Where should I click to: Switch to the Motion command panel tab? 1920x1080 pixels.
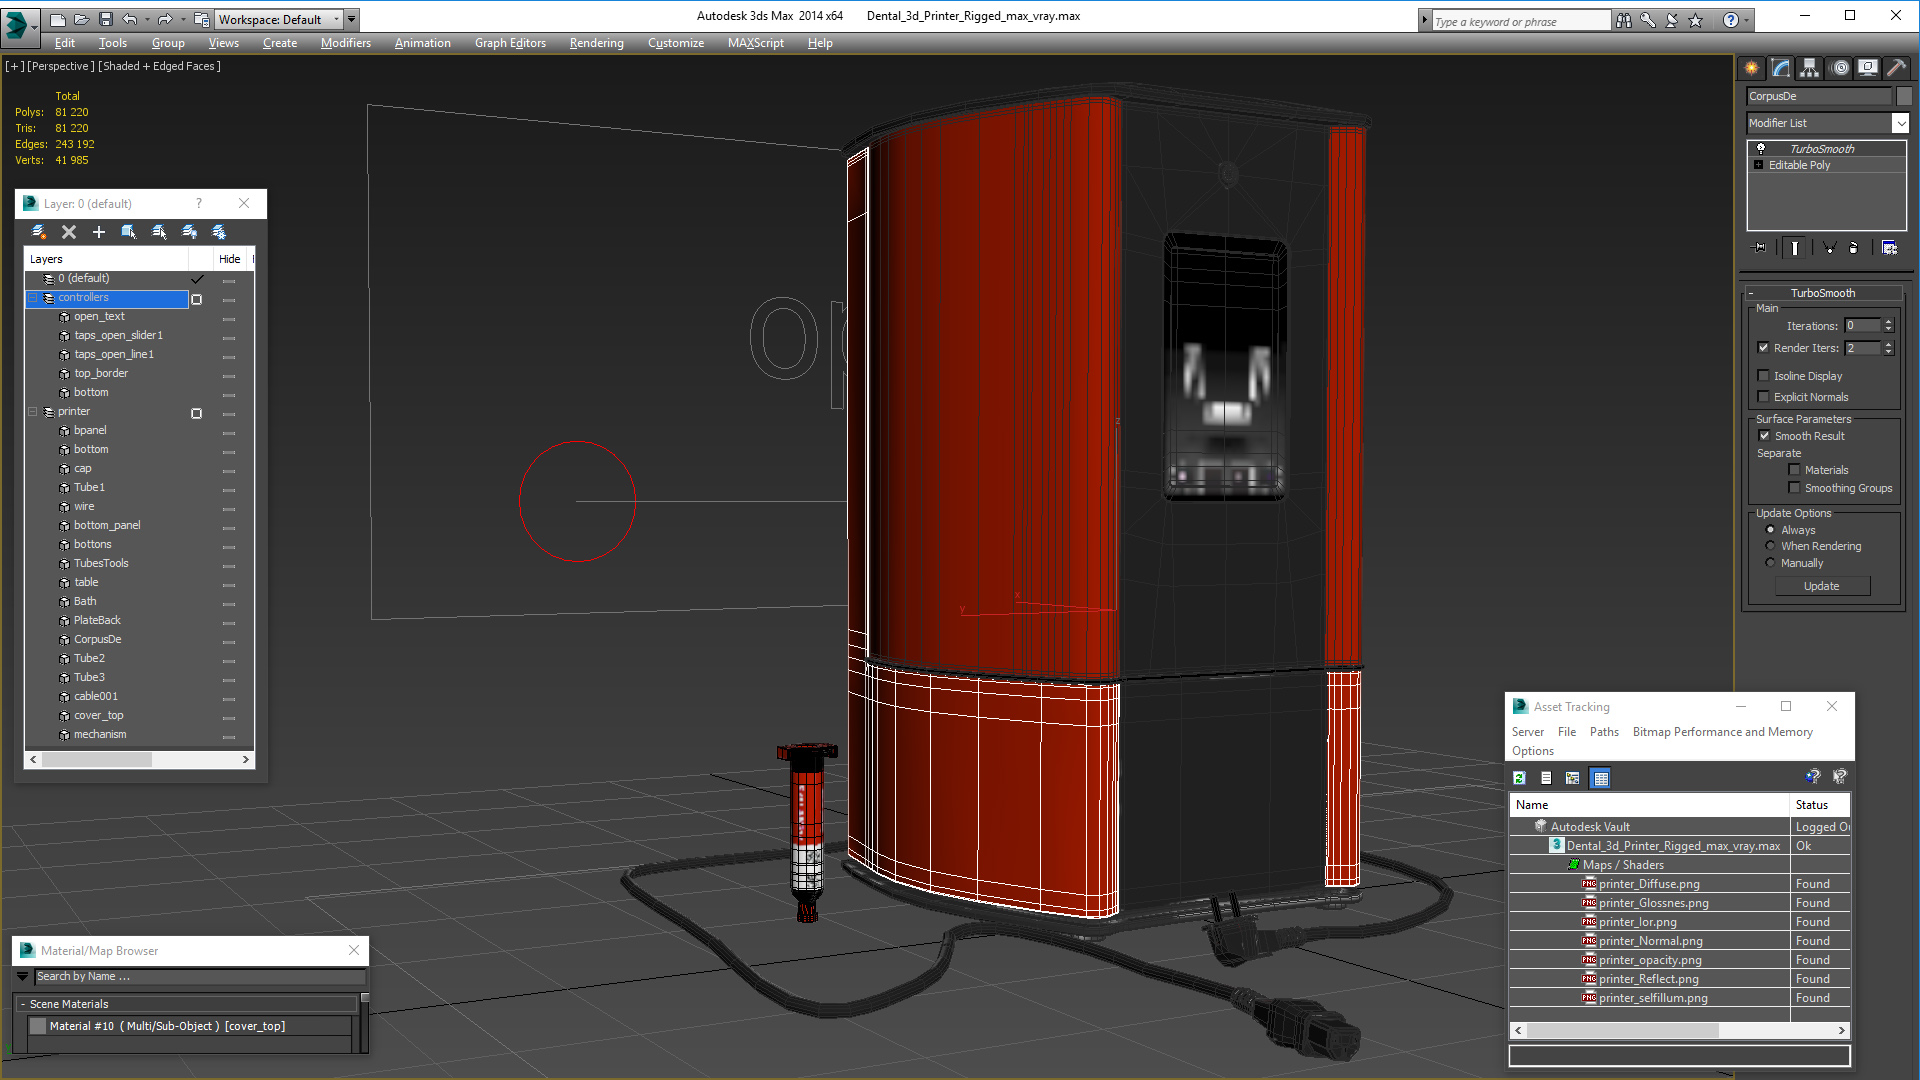tap(1840, 68)
